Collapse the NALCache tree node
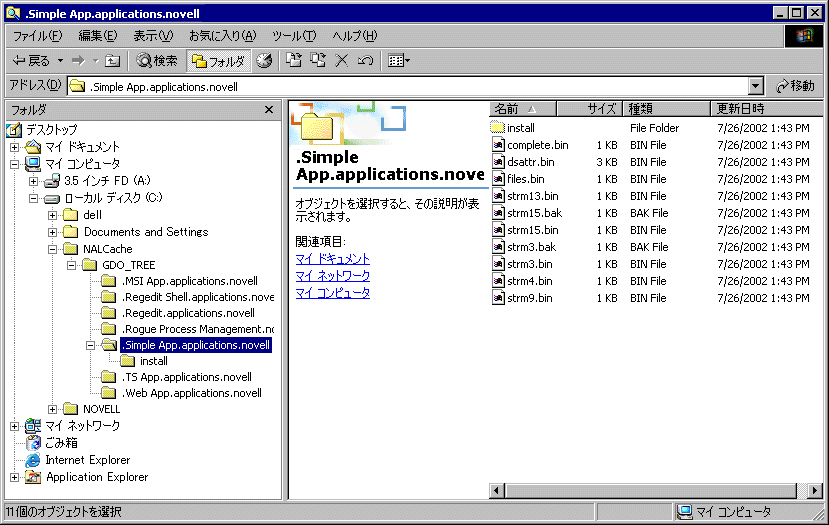 click(x=53, y=249)
